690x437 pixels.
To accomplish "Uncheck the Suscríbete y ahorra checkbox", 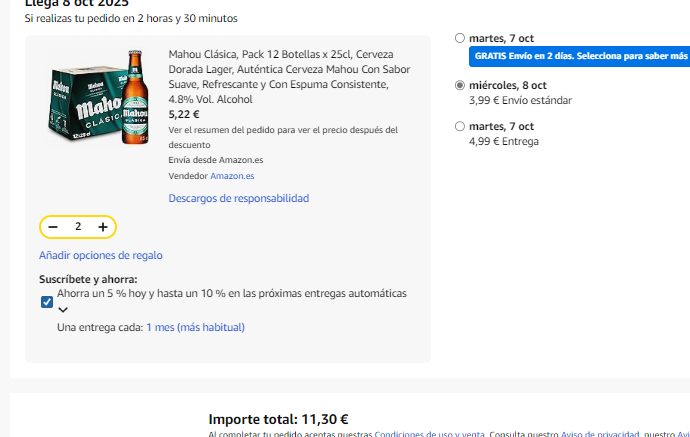I will (47, 302).
